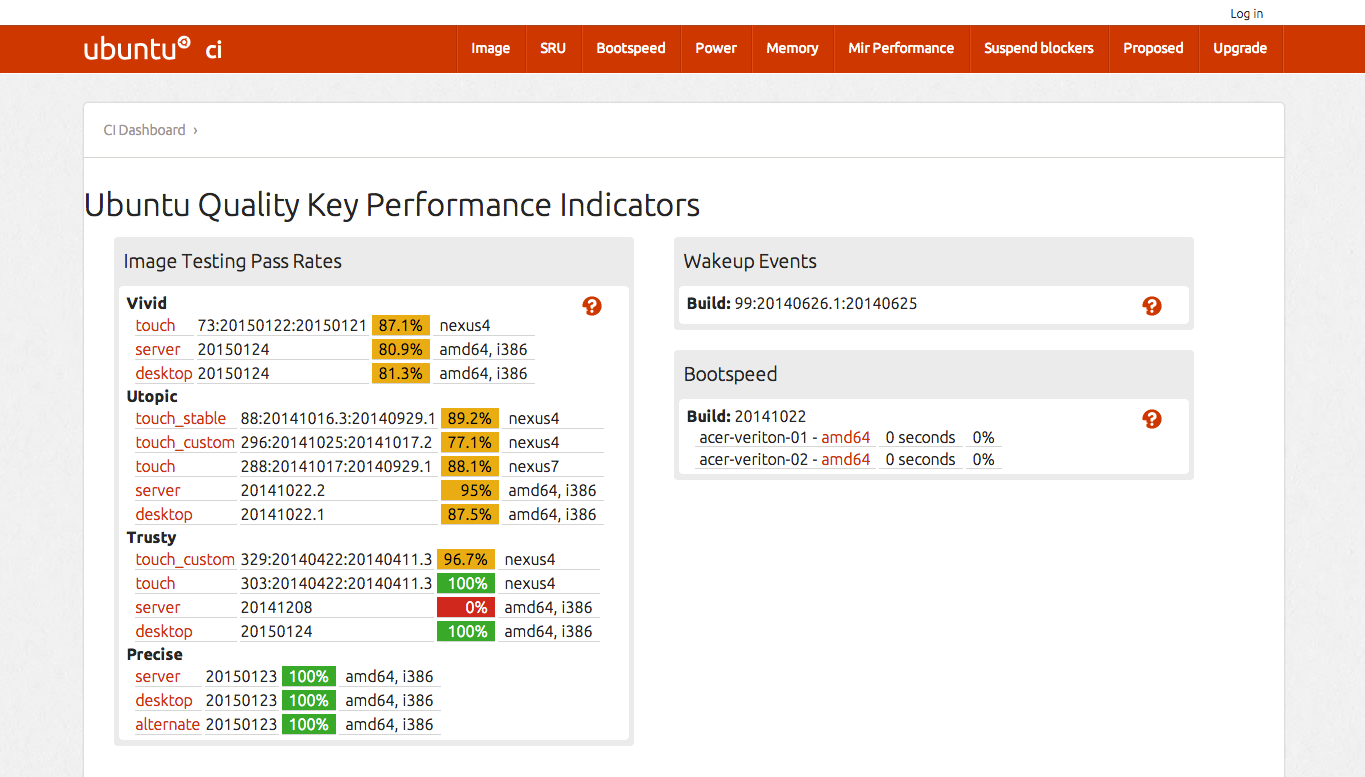Viewport: 1365px width, 777px height.
Task: Click amd64 link for acer-veriton-01
Action: pos(846,437)
